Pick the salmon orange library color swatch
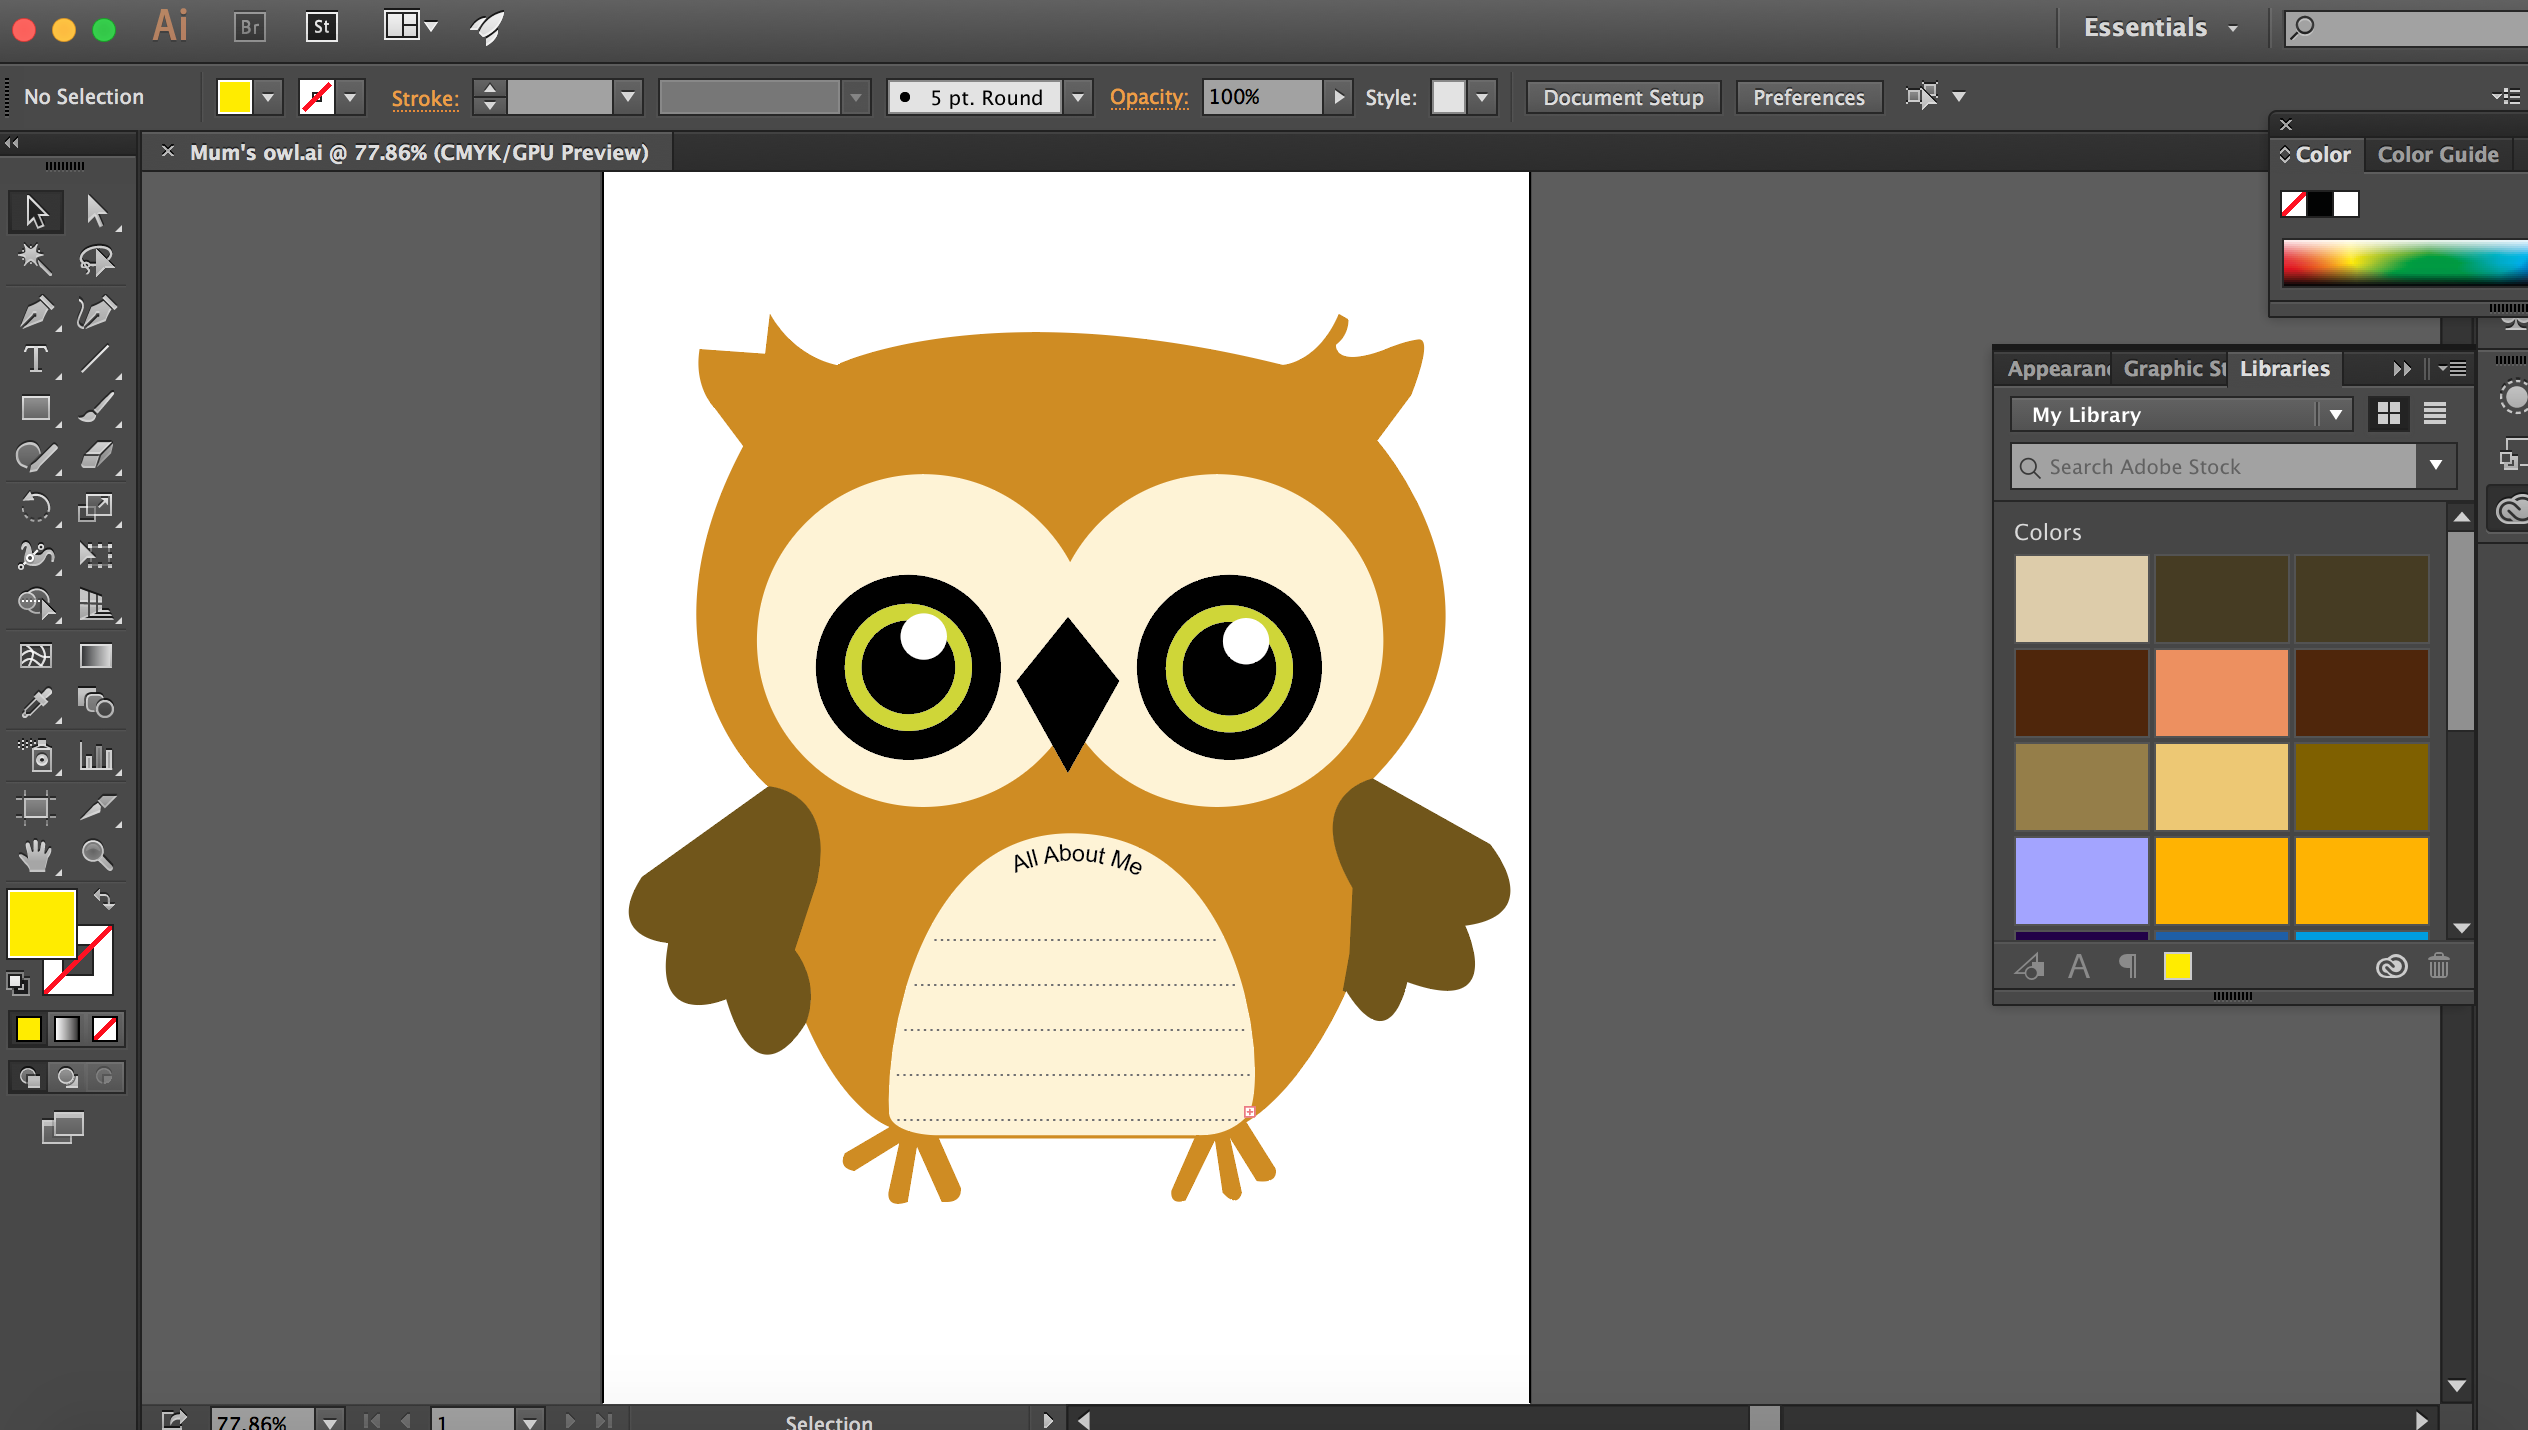 (x=2221, y=692)
